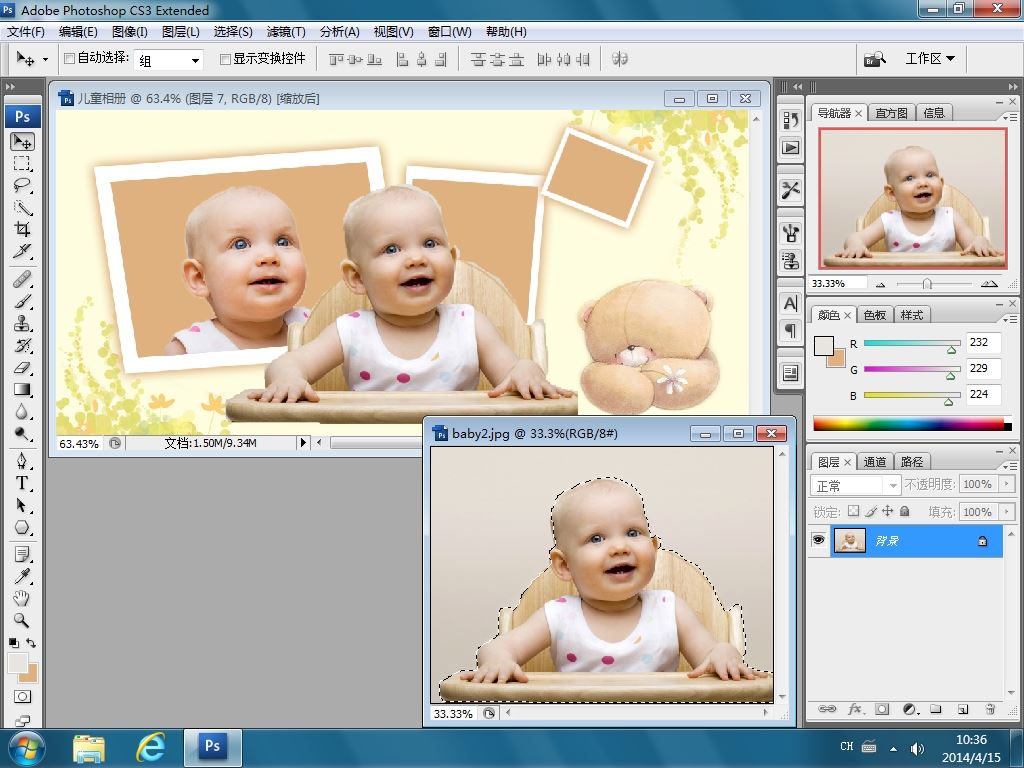Switch to the 直方图 panel tab
The width and height of the screenshot is (1024, 768).
click(x=891, y=113)
